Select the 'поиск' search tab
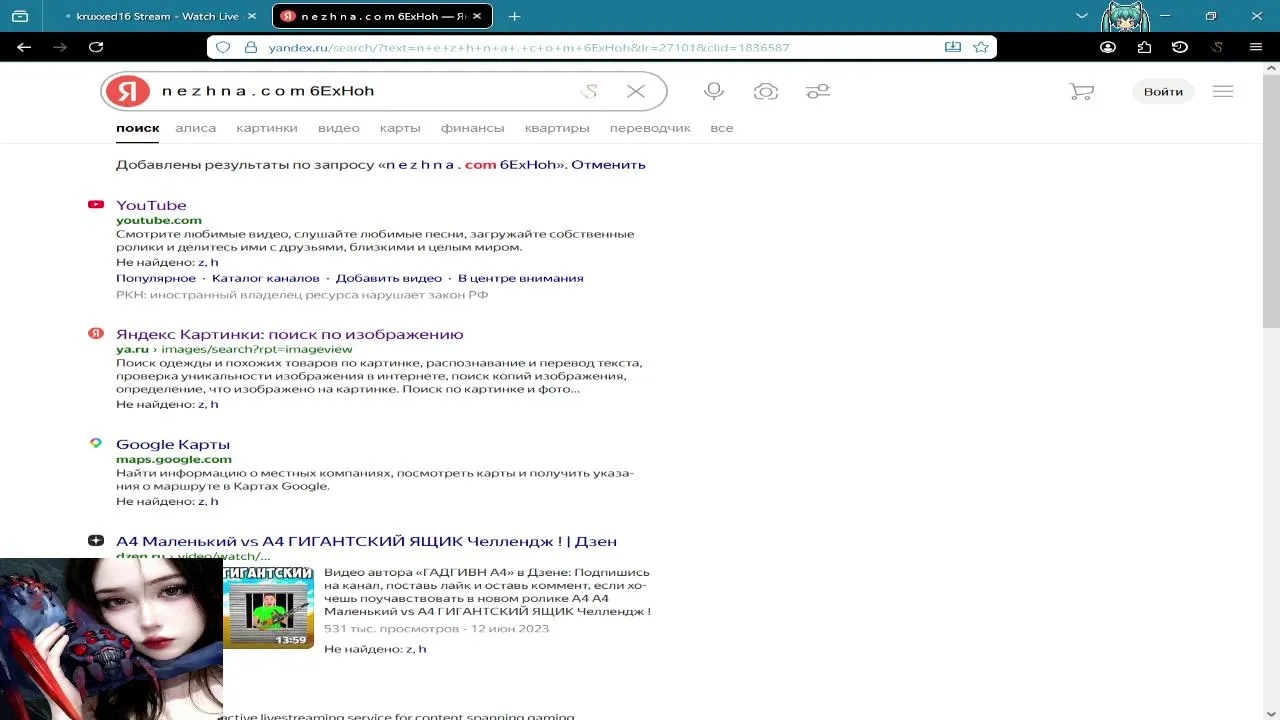The width and height of the screenshot is (1280, 720). [x=138, y=128]
